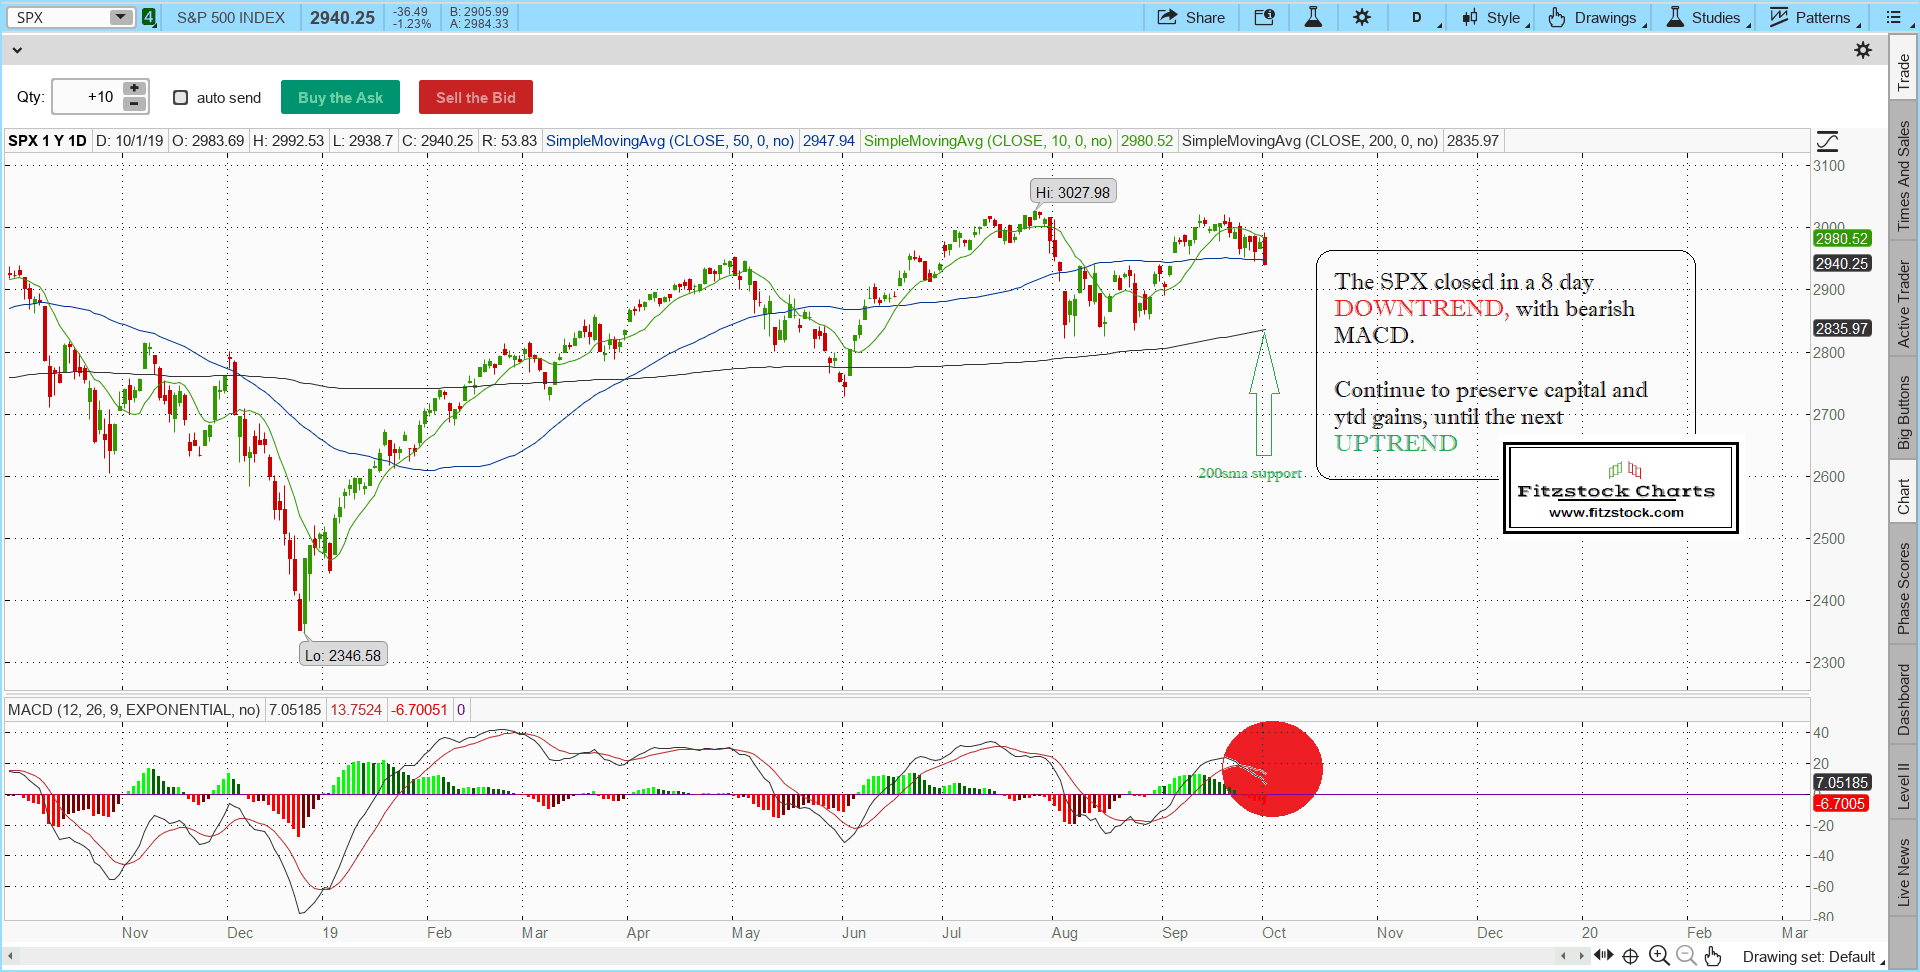Enable the auto send checkbox
Image resolution: width=1920 pixels, height=972 pixels.
pos(181,97)
